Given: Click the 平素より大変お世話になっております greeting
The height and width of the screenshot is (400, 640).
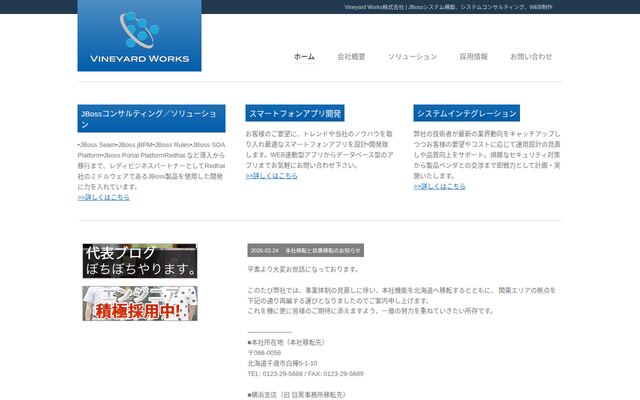Looking at the screenshot, I should pos(304,269).
